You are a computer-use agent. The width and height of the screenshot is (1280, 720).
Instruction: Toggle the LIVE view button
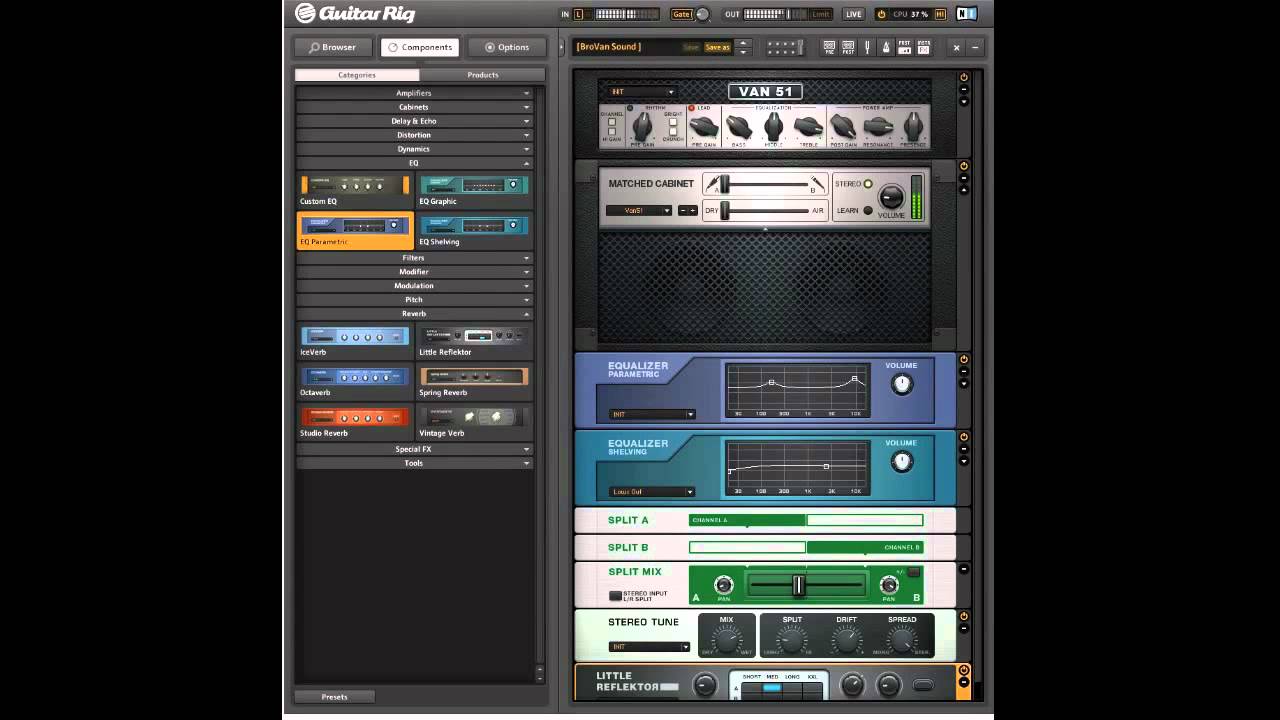pyautogui.click(x=853, y=14)
